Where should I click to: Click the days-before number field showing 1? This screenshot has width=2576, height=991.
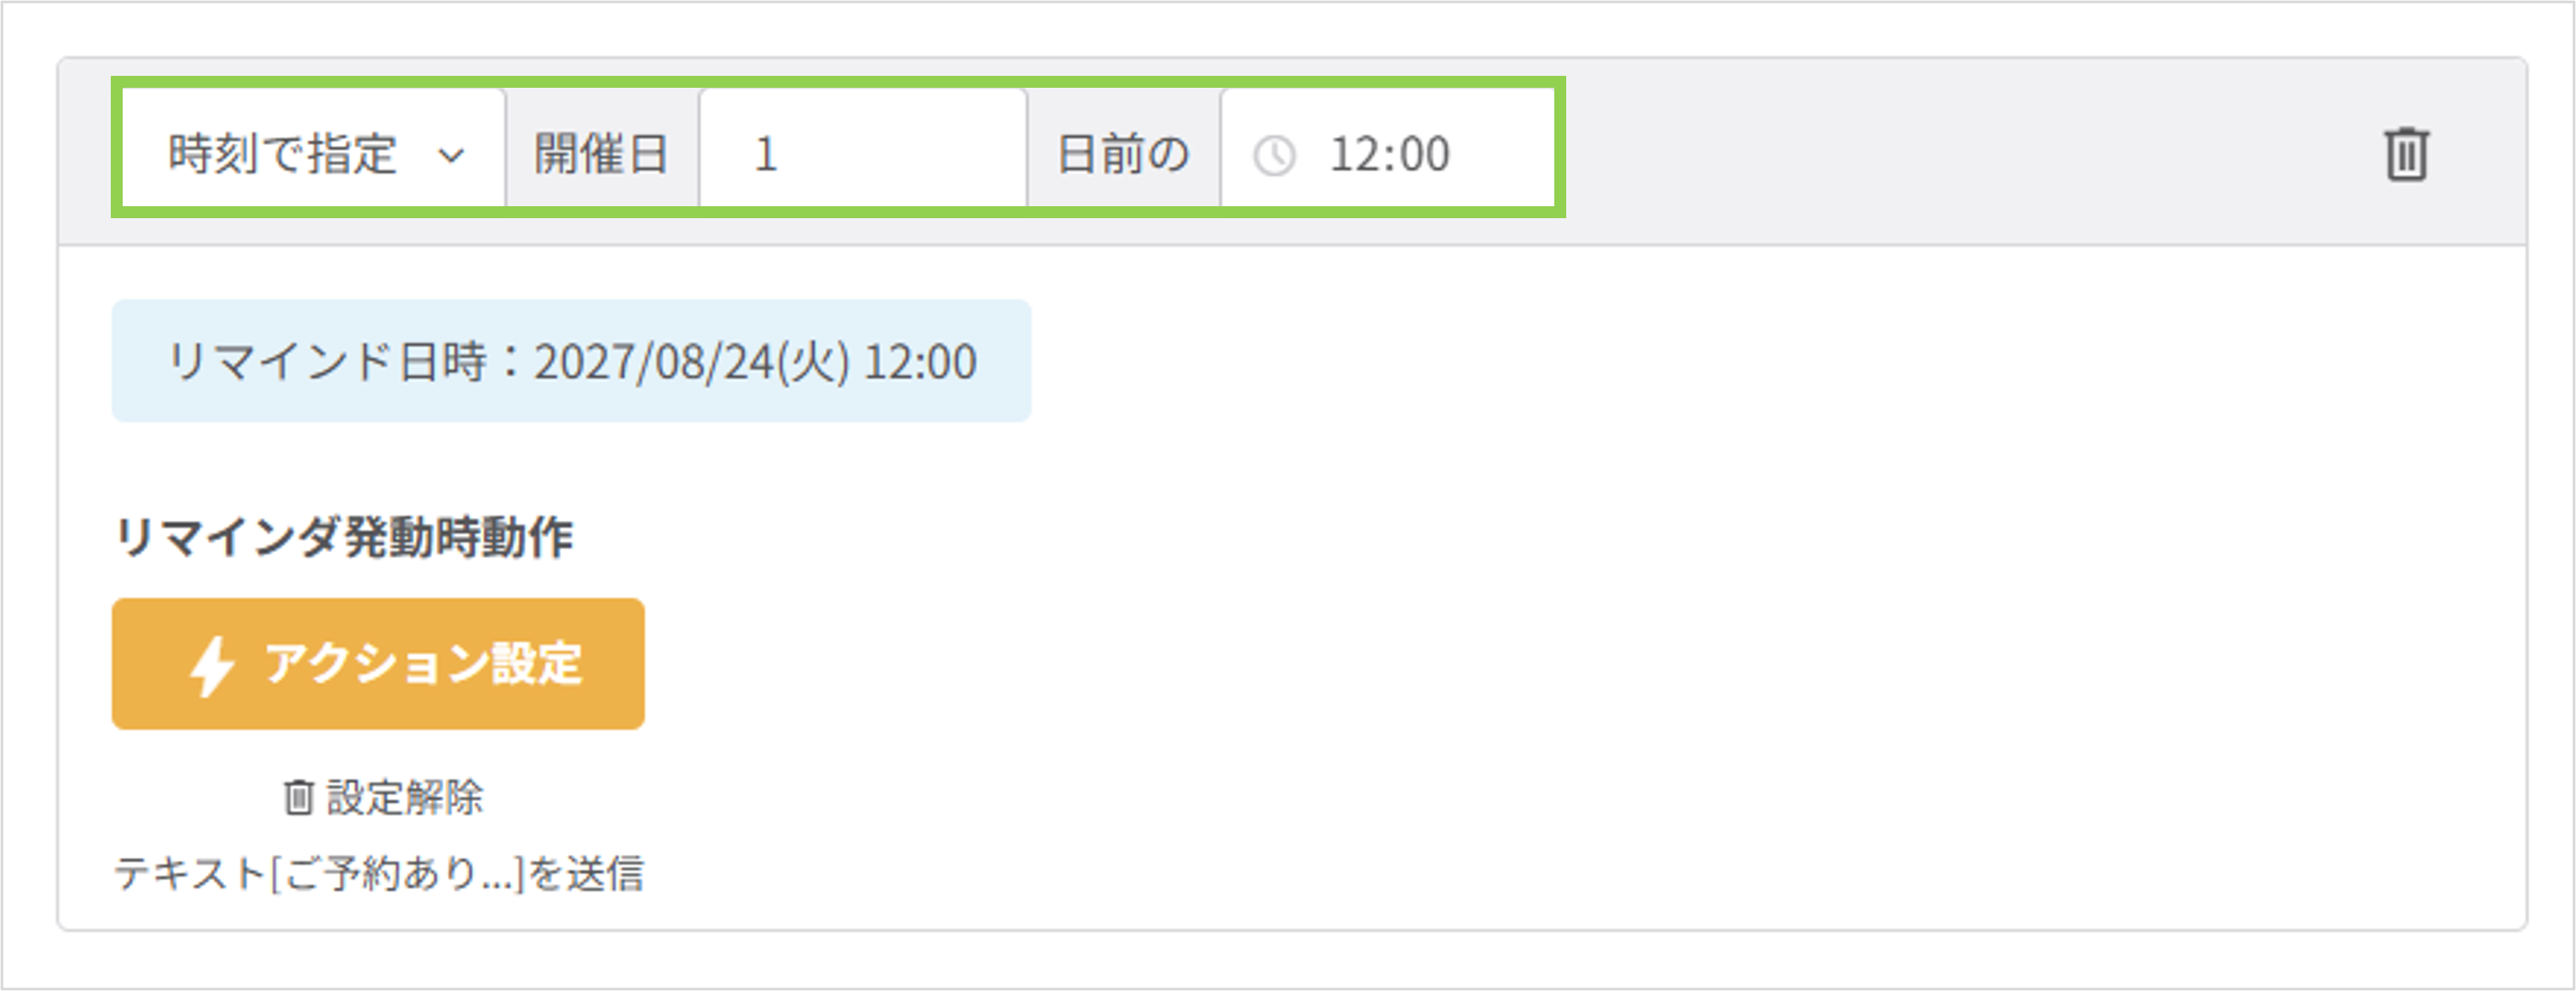[863, 154]
